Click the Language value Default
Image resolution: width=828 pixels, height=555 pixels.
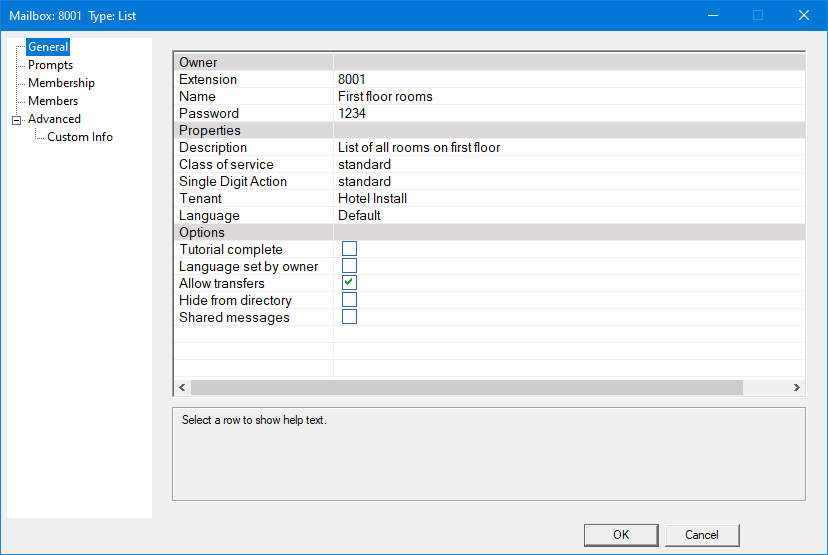(x=359, y=215)
